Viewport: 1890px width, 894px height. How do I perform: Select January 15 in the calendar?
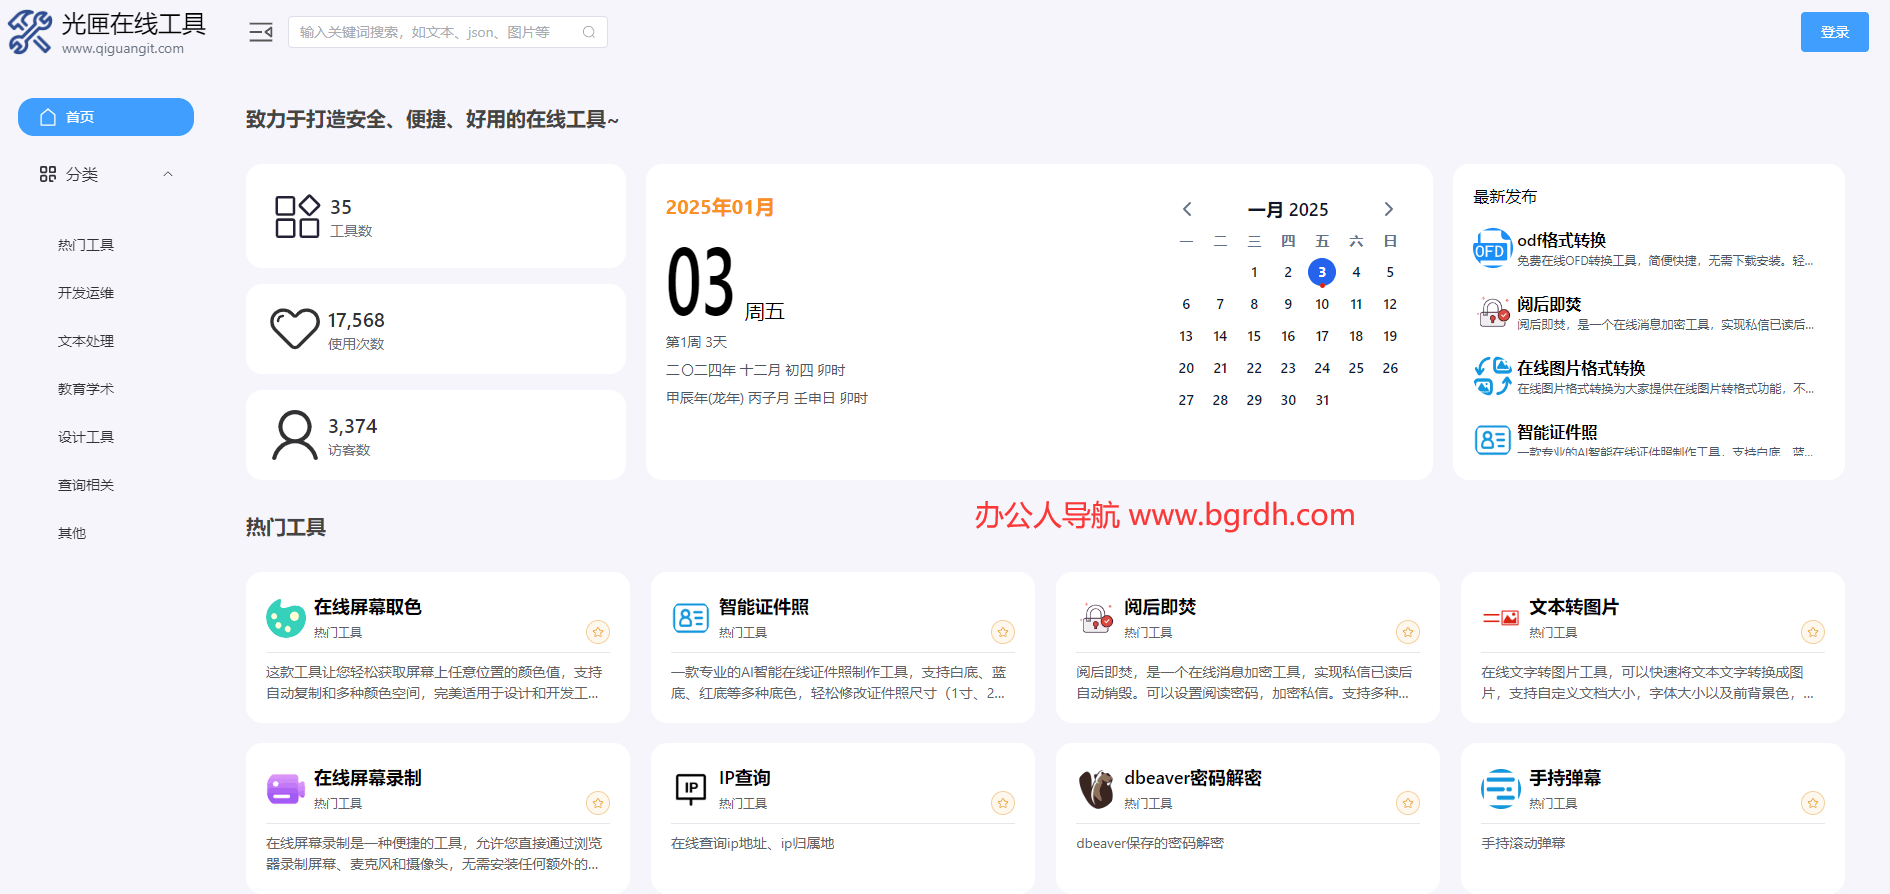pyautogui.click(x=1254, y=336)
